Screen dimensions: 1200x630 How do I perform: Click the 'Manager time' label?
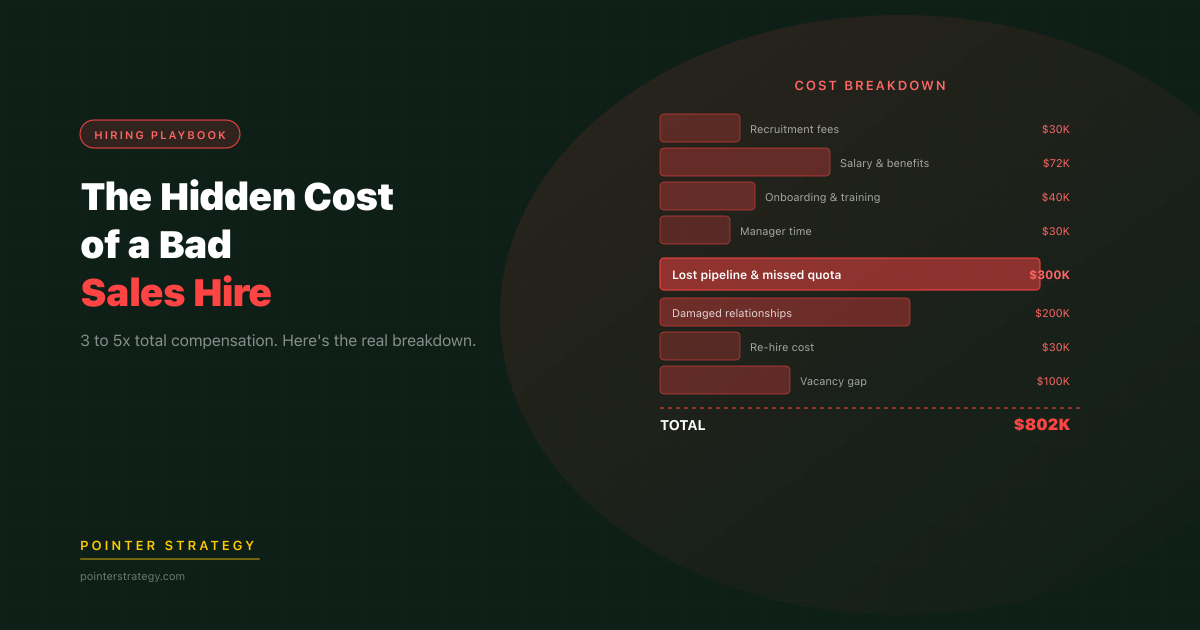[775, 231]
